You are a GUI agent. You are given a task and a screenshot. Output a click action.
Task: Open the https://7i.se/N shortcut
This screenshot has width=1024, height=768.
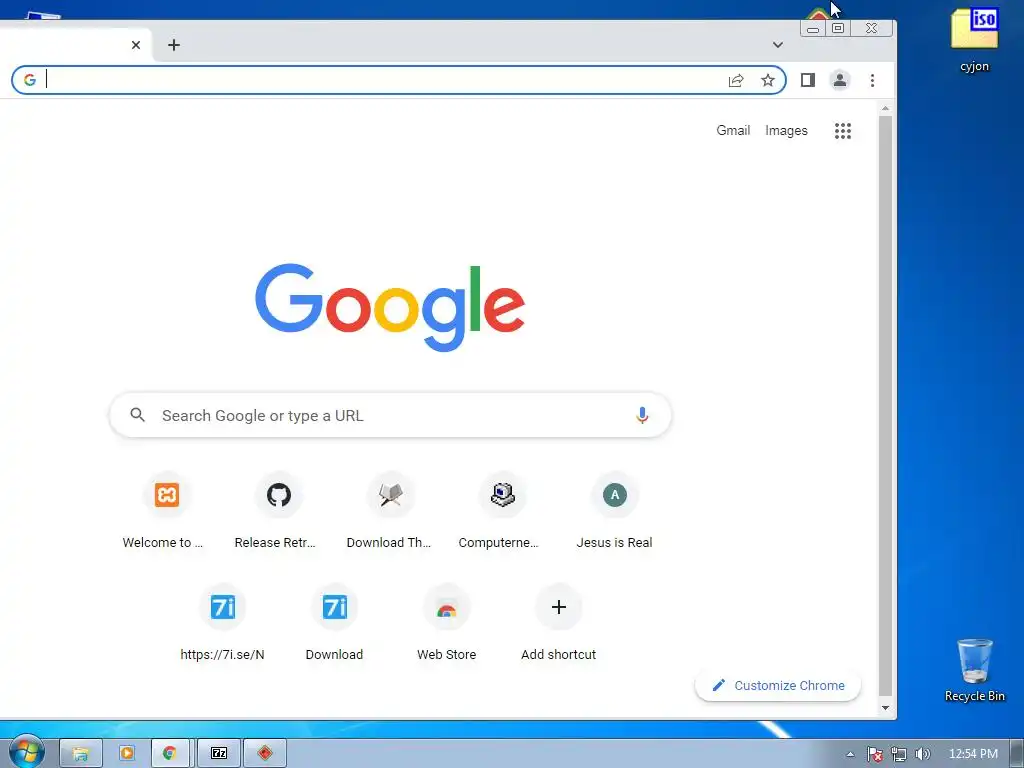[223, 624]
